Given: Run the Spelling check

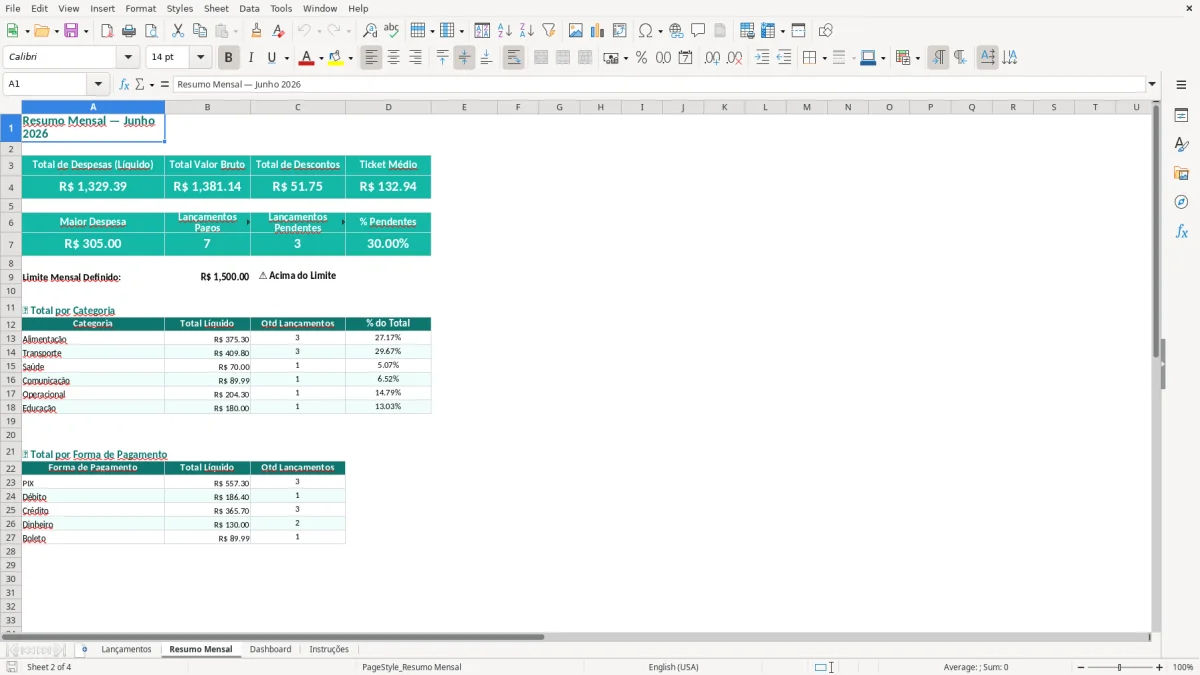Looking at the screenshot, I should point(392,31).
